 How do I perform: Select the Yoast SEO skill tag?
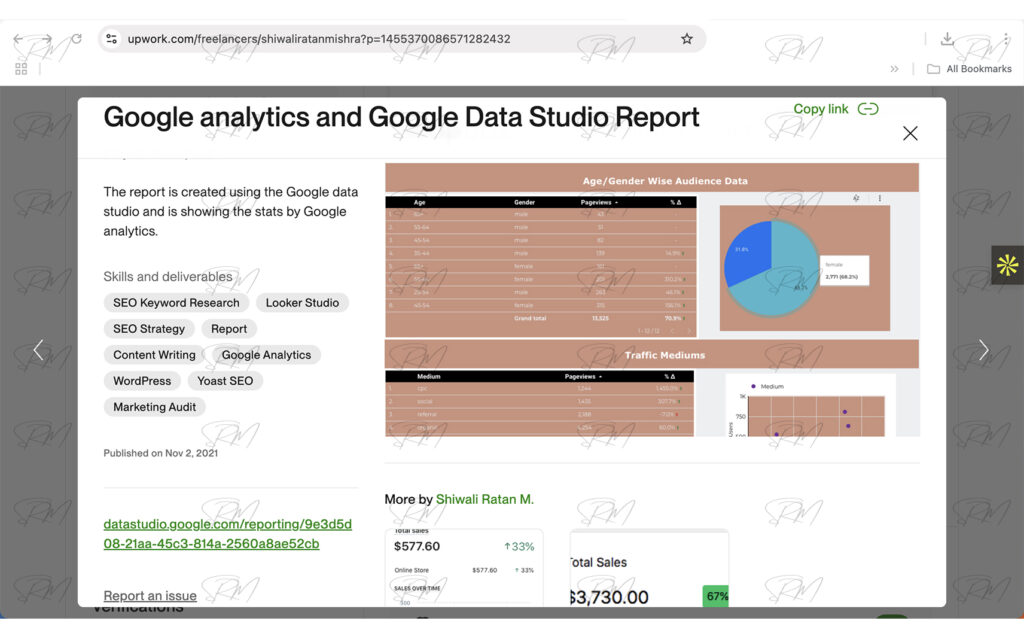(x=225, y=381)
